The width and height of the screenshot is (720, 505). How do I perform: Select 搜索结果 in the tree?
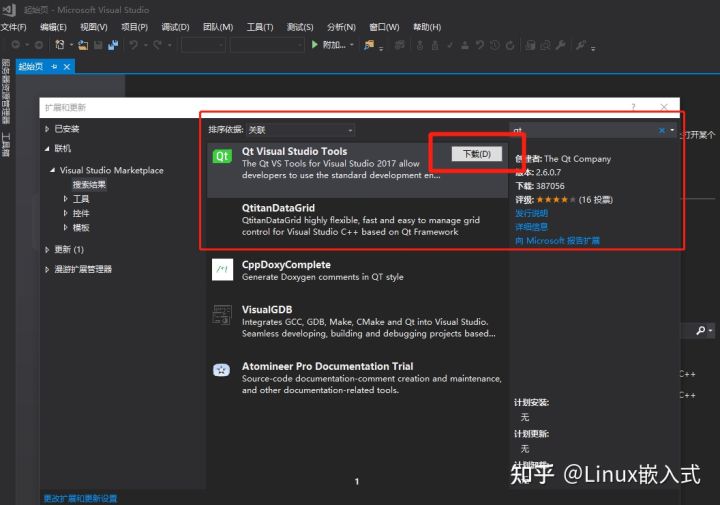pyautogui.click(x=89, y=185)
